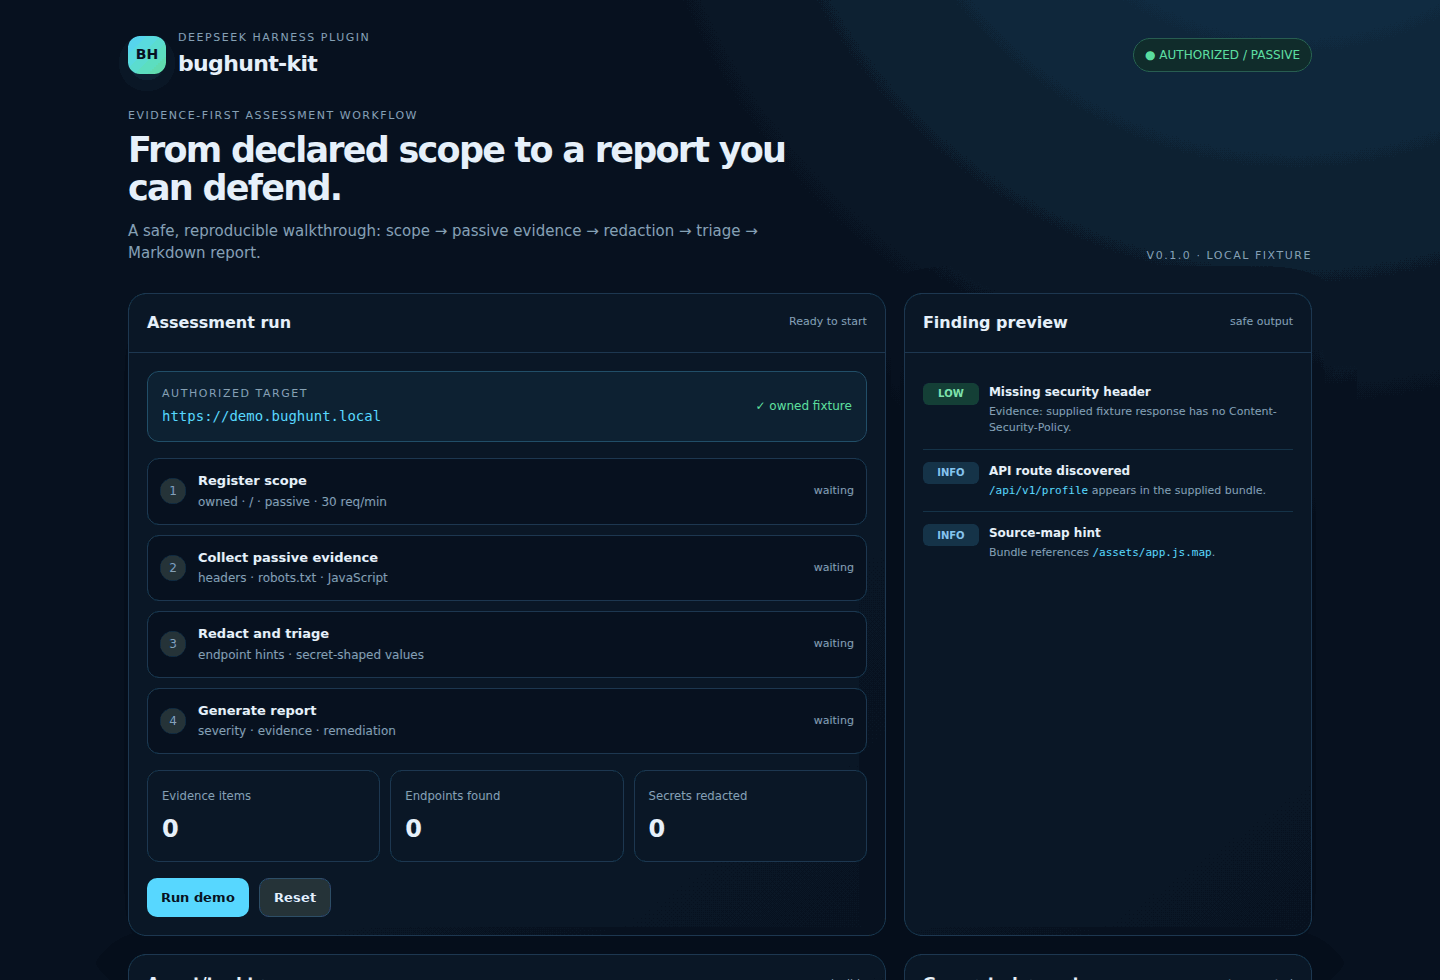Click the waiting status for Generate report
Screen dimensions: 1440x980
point(834,721)
